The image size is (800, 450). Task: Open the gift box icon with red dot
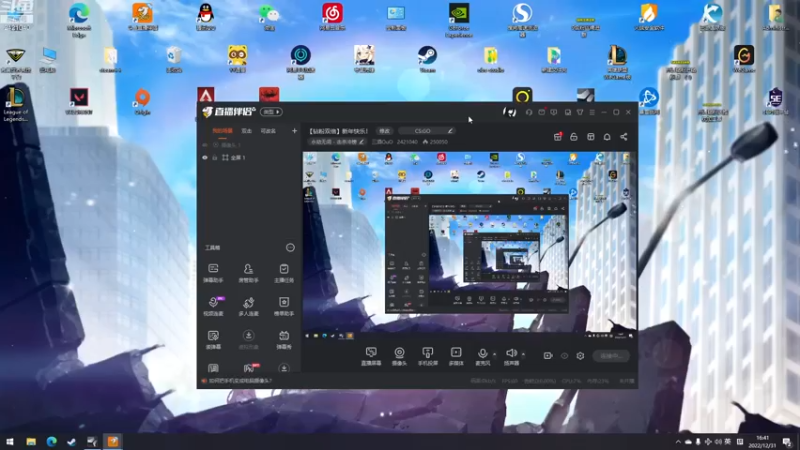(x=558, y=137)
